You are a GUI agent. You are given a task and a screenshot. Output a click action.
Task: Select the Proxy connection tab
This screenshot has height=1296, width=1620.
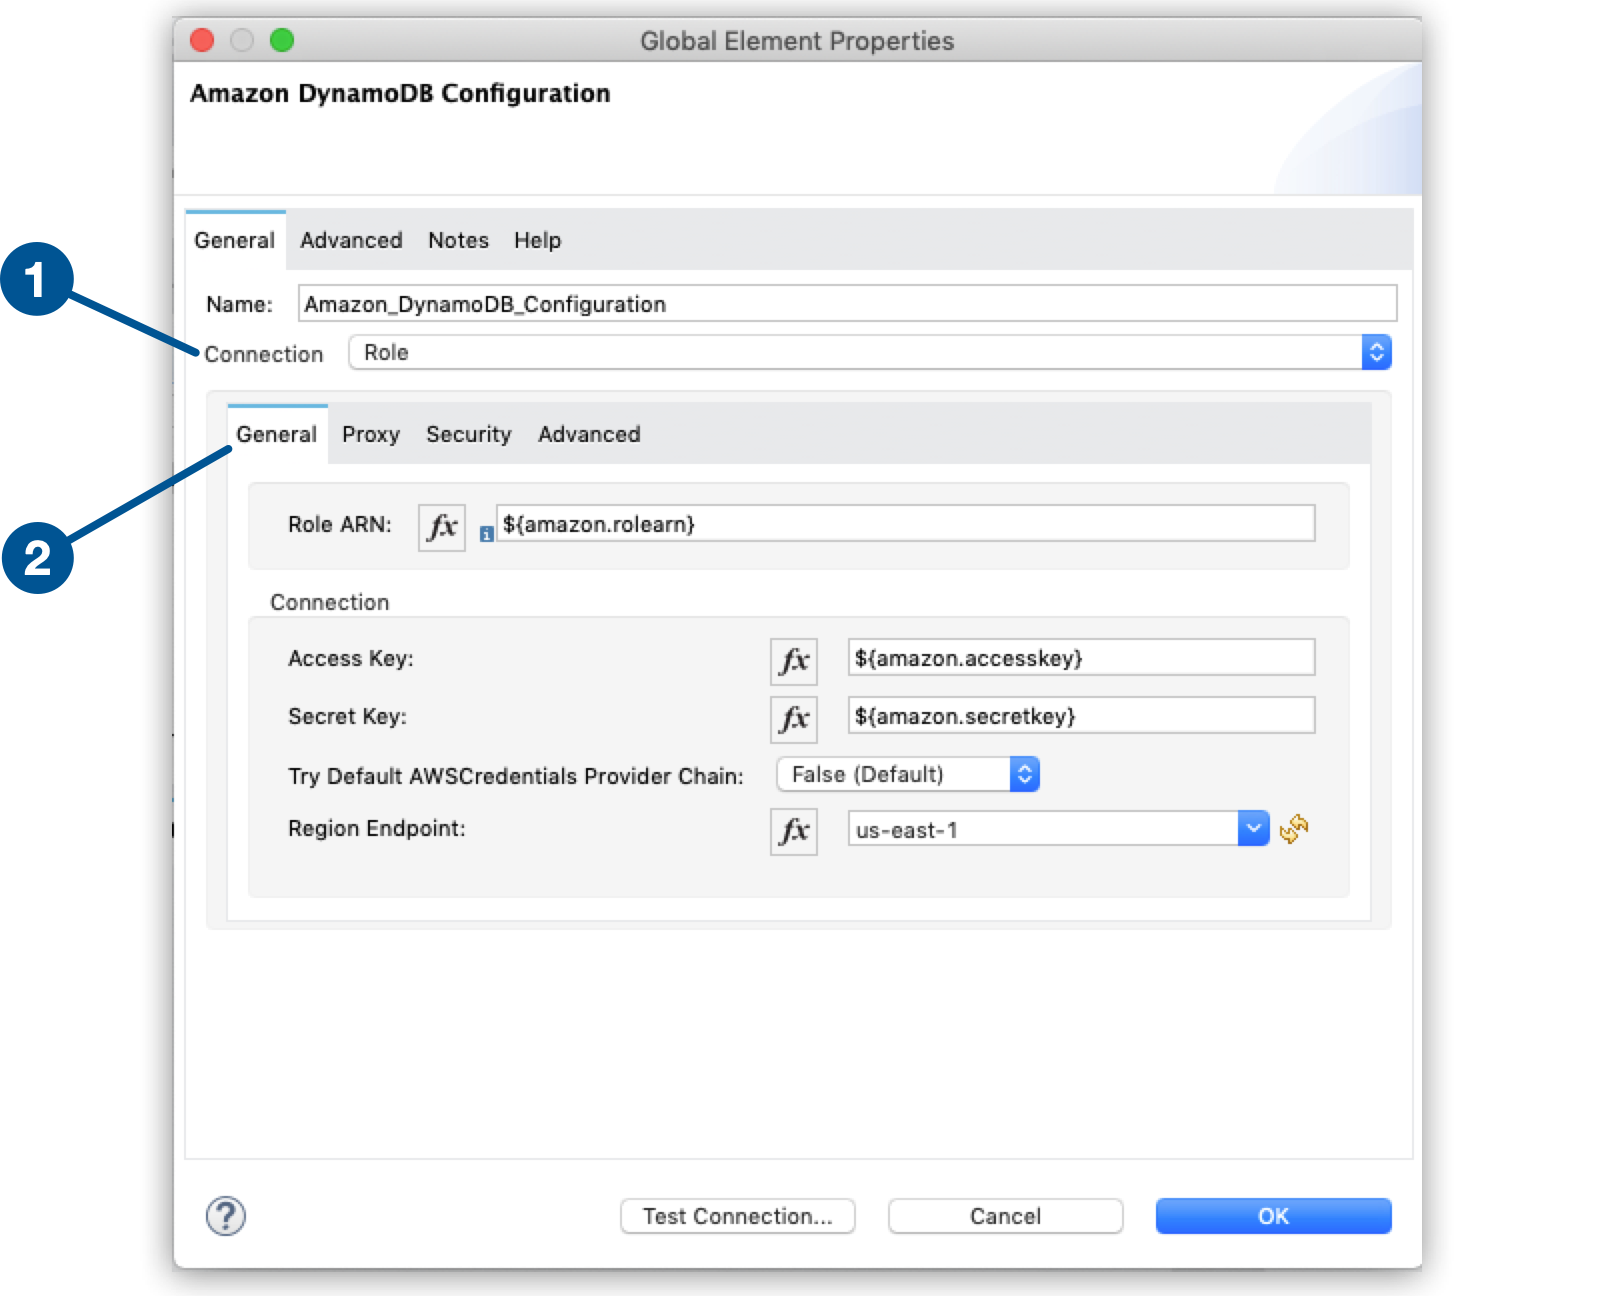tap(370, 434)
